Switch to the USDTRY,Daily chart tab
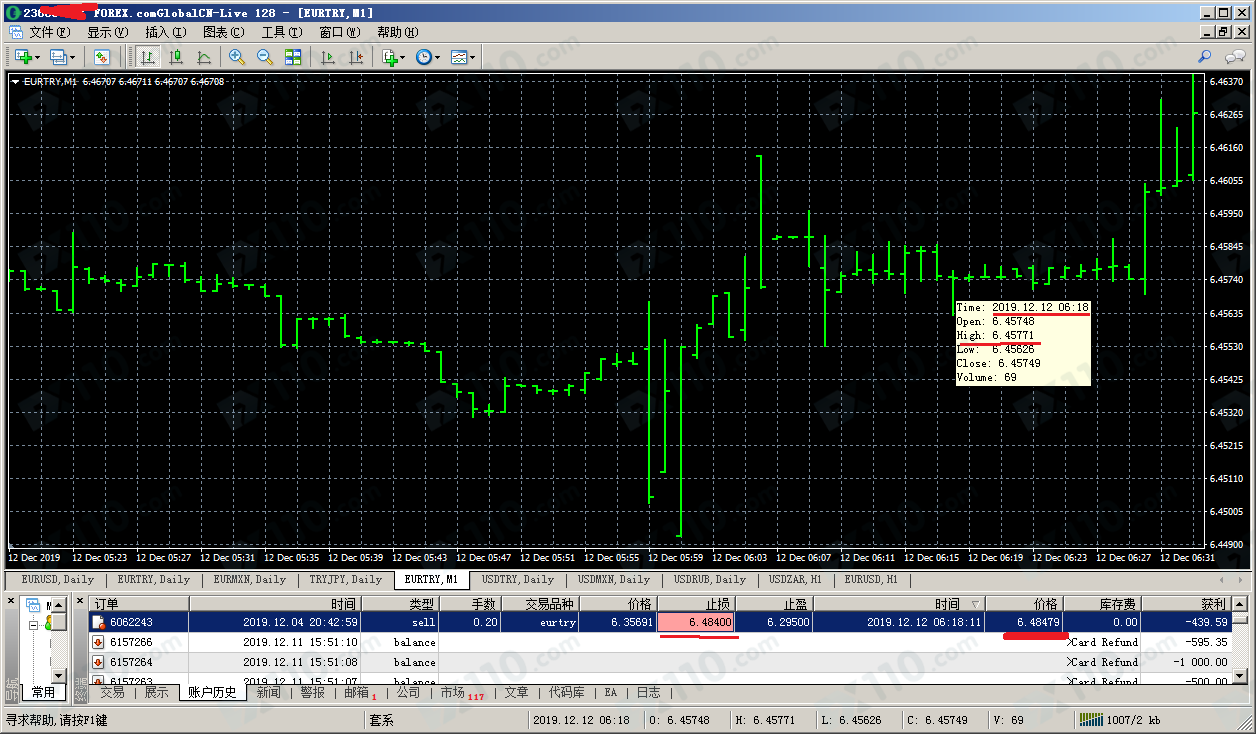Viewport: 1256px width, 734px height. coord(517,579)
